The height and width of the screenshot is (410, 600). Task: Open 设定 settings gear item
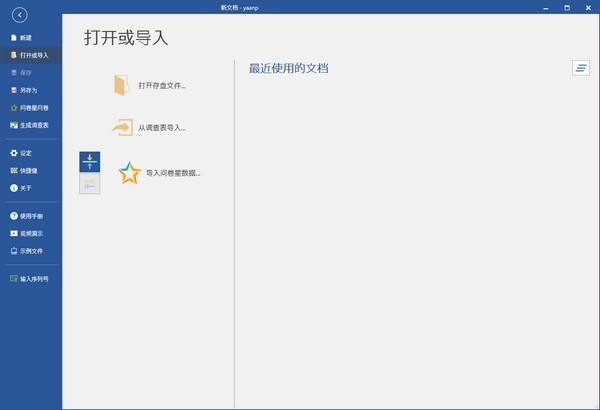(x=26, y=153)
